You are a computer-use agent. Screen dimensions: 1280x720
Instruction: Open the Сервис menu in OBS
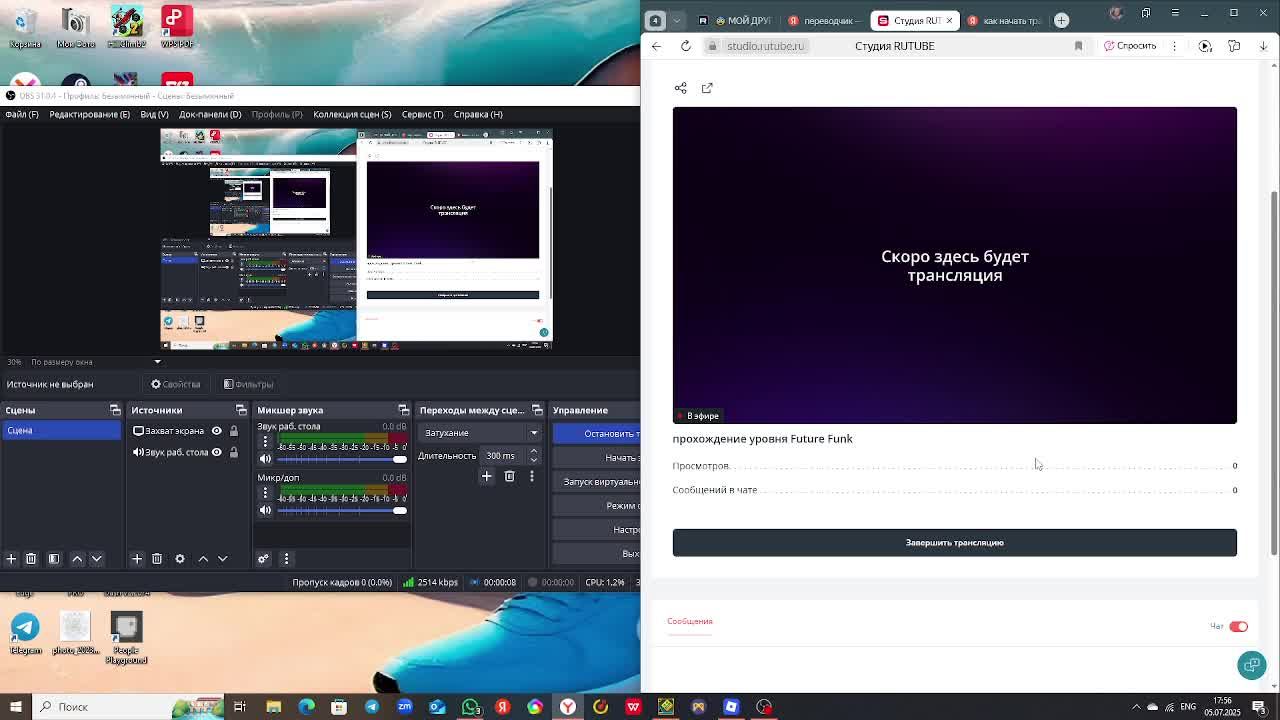(x=422, y=114)
